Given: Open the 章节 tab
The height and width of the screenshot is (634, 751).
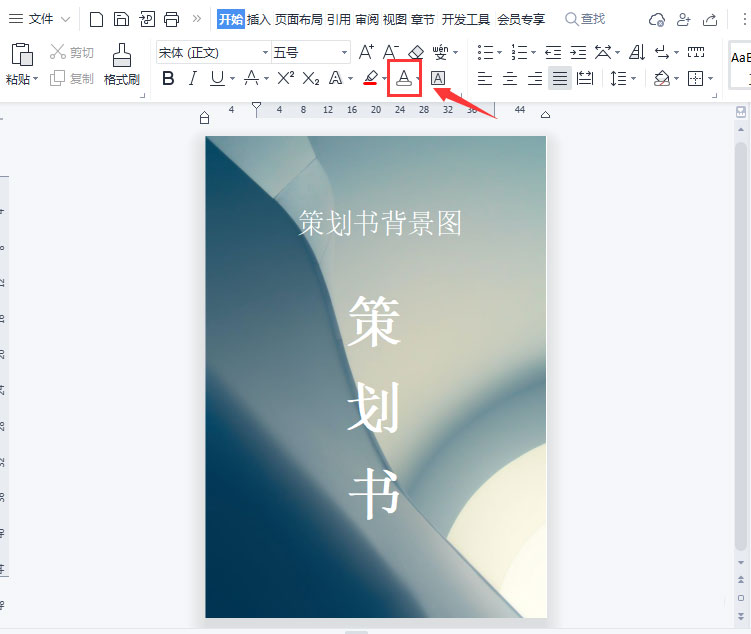Looking at the screenshot, I should [x=422, y=19].
